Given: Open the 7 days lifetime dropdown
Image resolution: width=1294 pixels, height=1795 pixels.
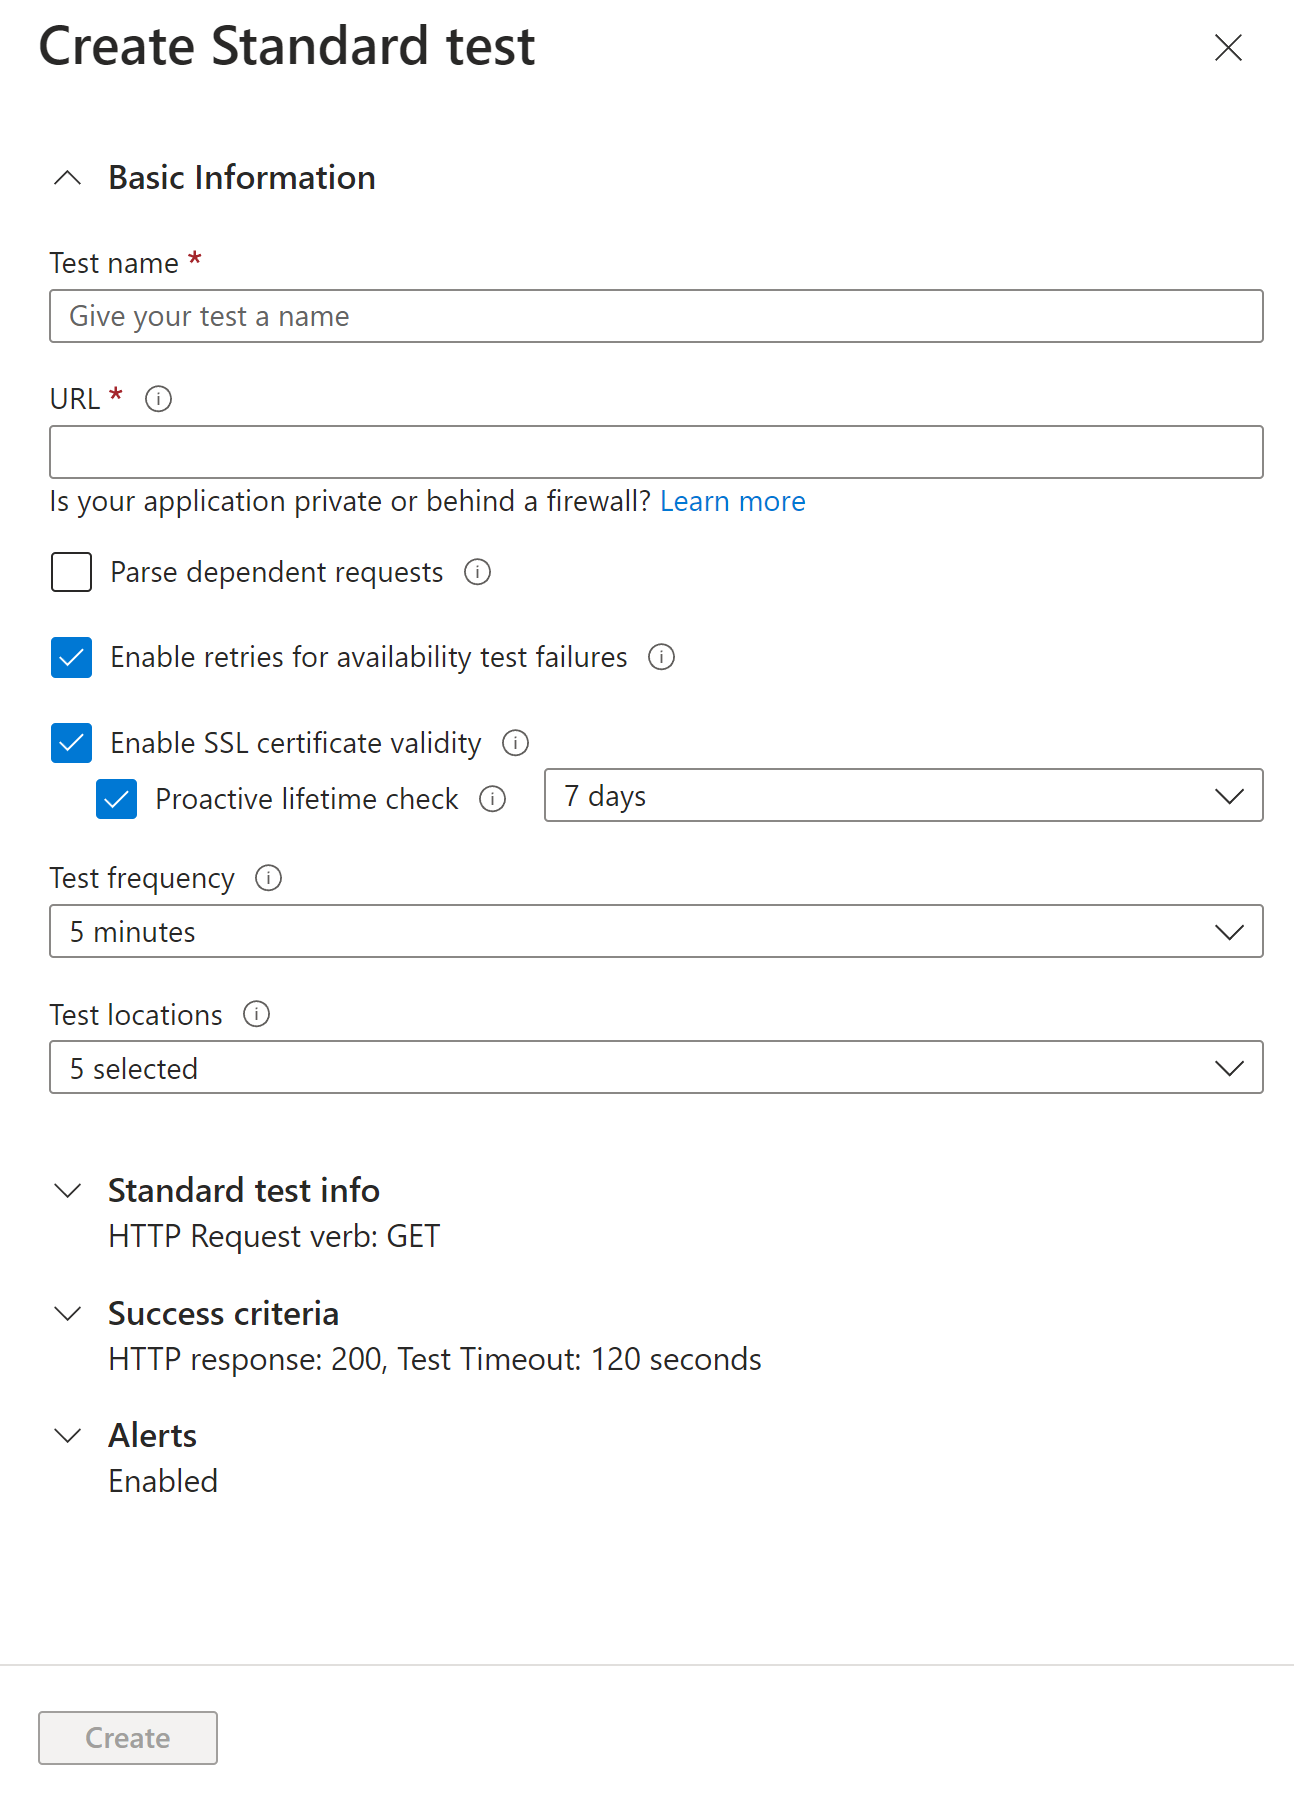Looking at the screenshot, I should click(x=903, y=796).
